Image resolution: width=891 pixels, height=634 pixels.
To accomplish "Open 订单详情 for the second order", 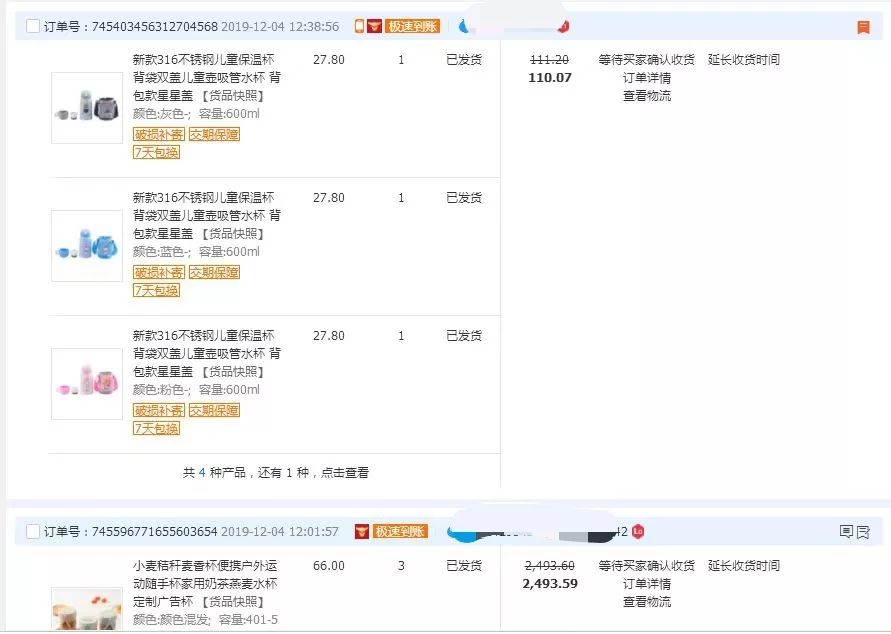I will [x=647, y=584].
